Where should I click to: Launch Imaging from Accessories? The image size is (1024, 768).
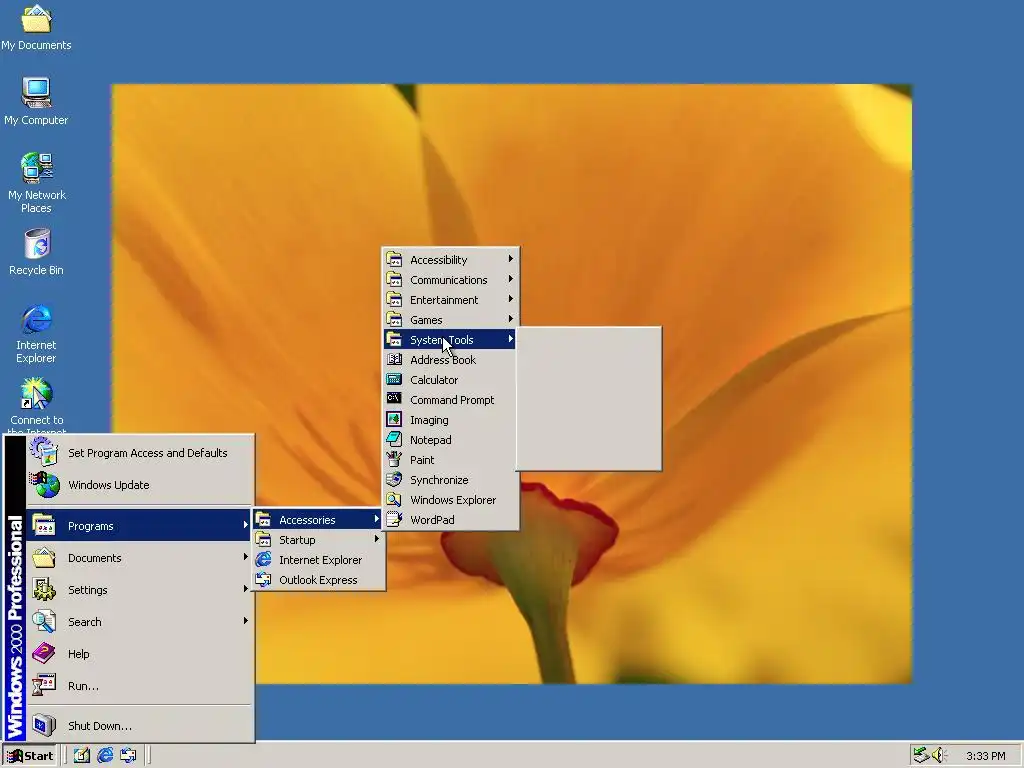coord(451,420)
